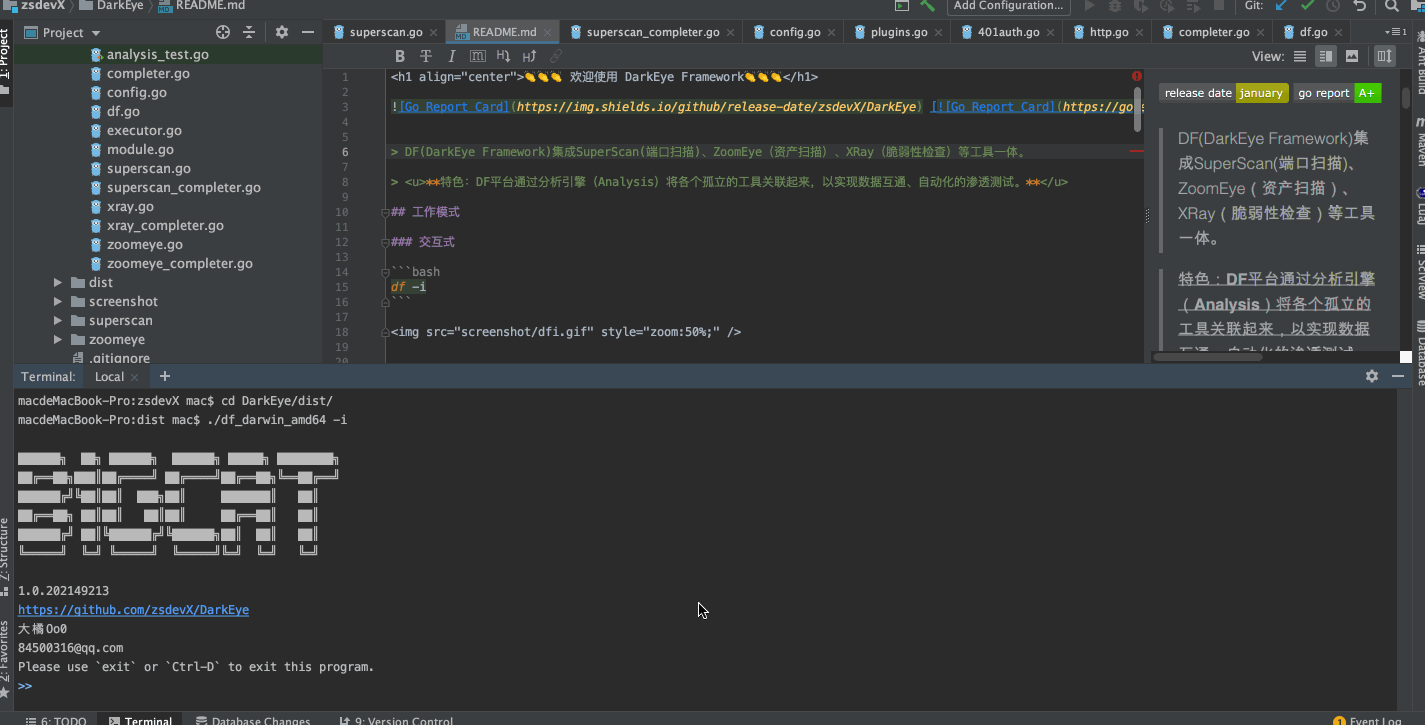Toggle the Database right-side panel
The image size is (1425, 725).
(x=1418, y=354)
